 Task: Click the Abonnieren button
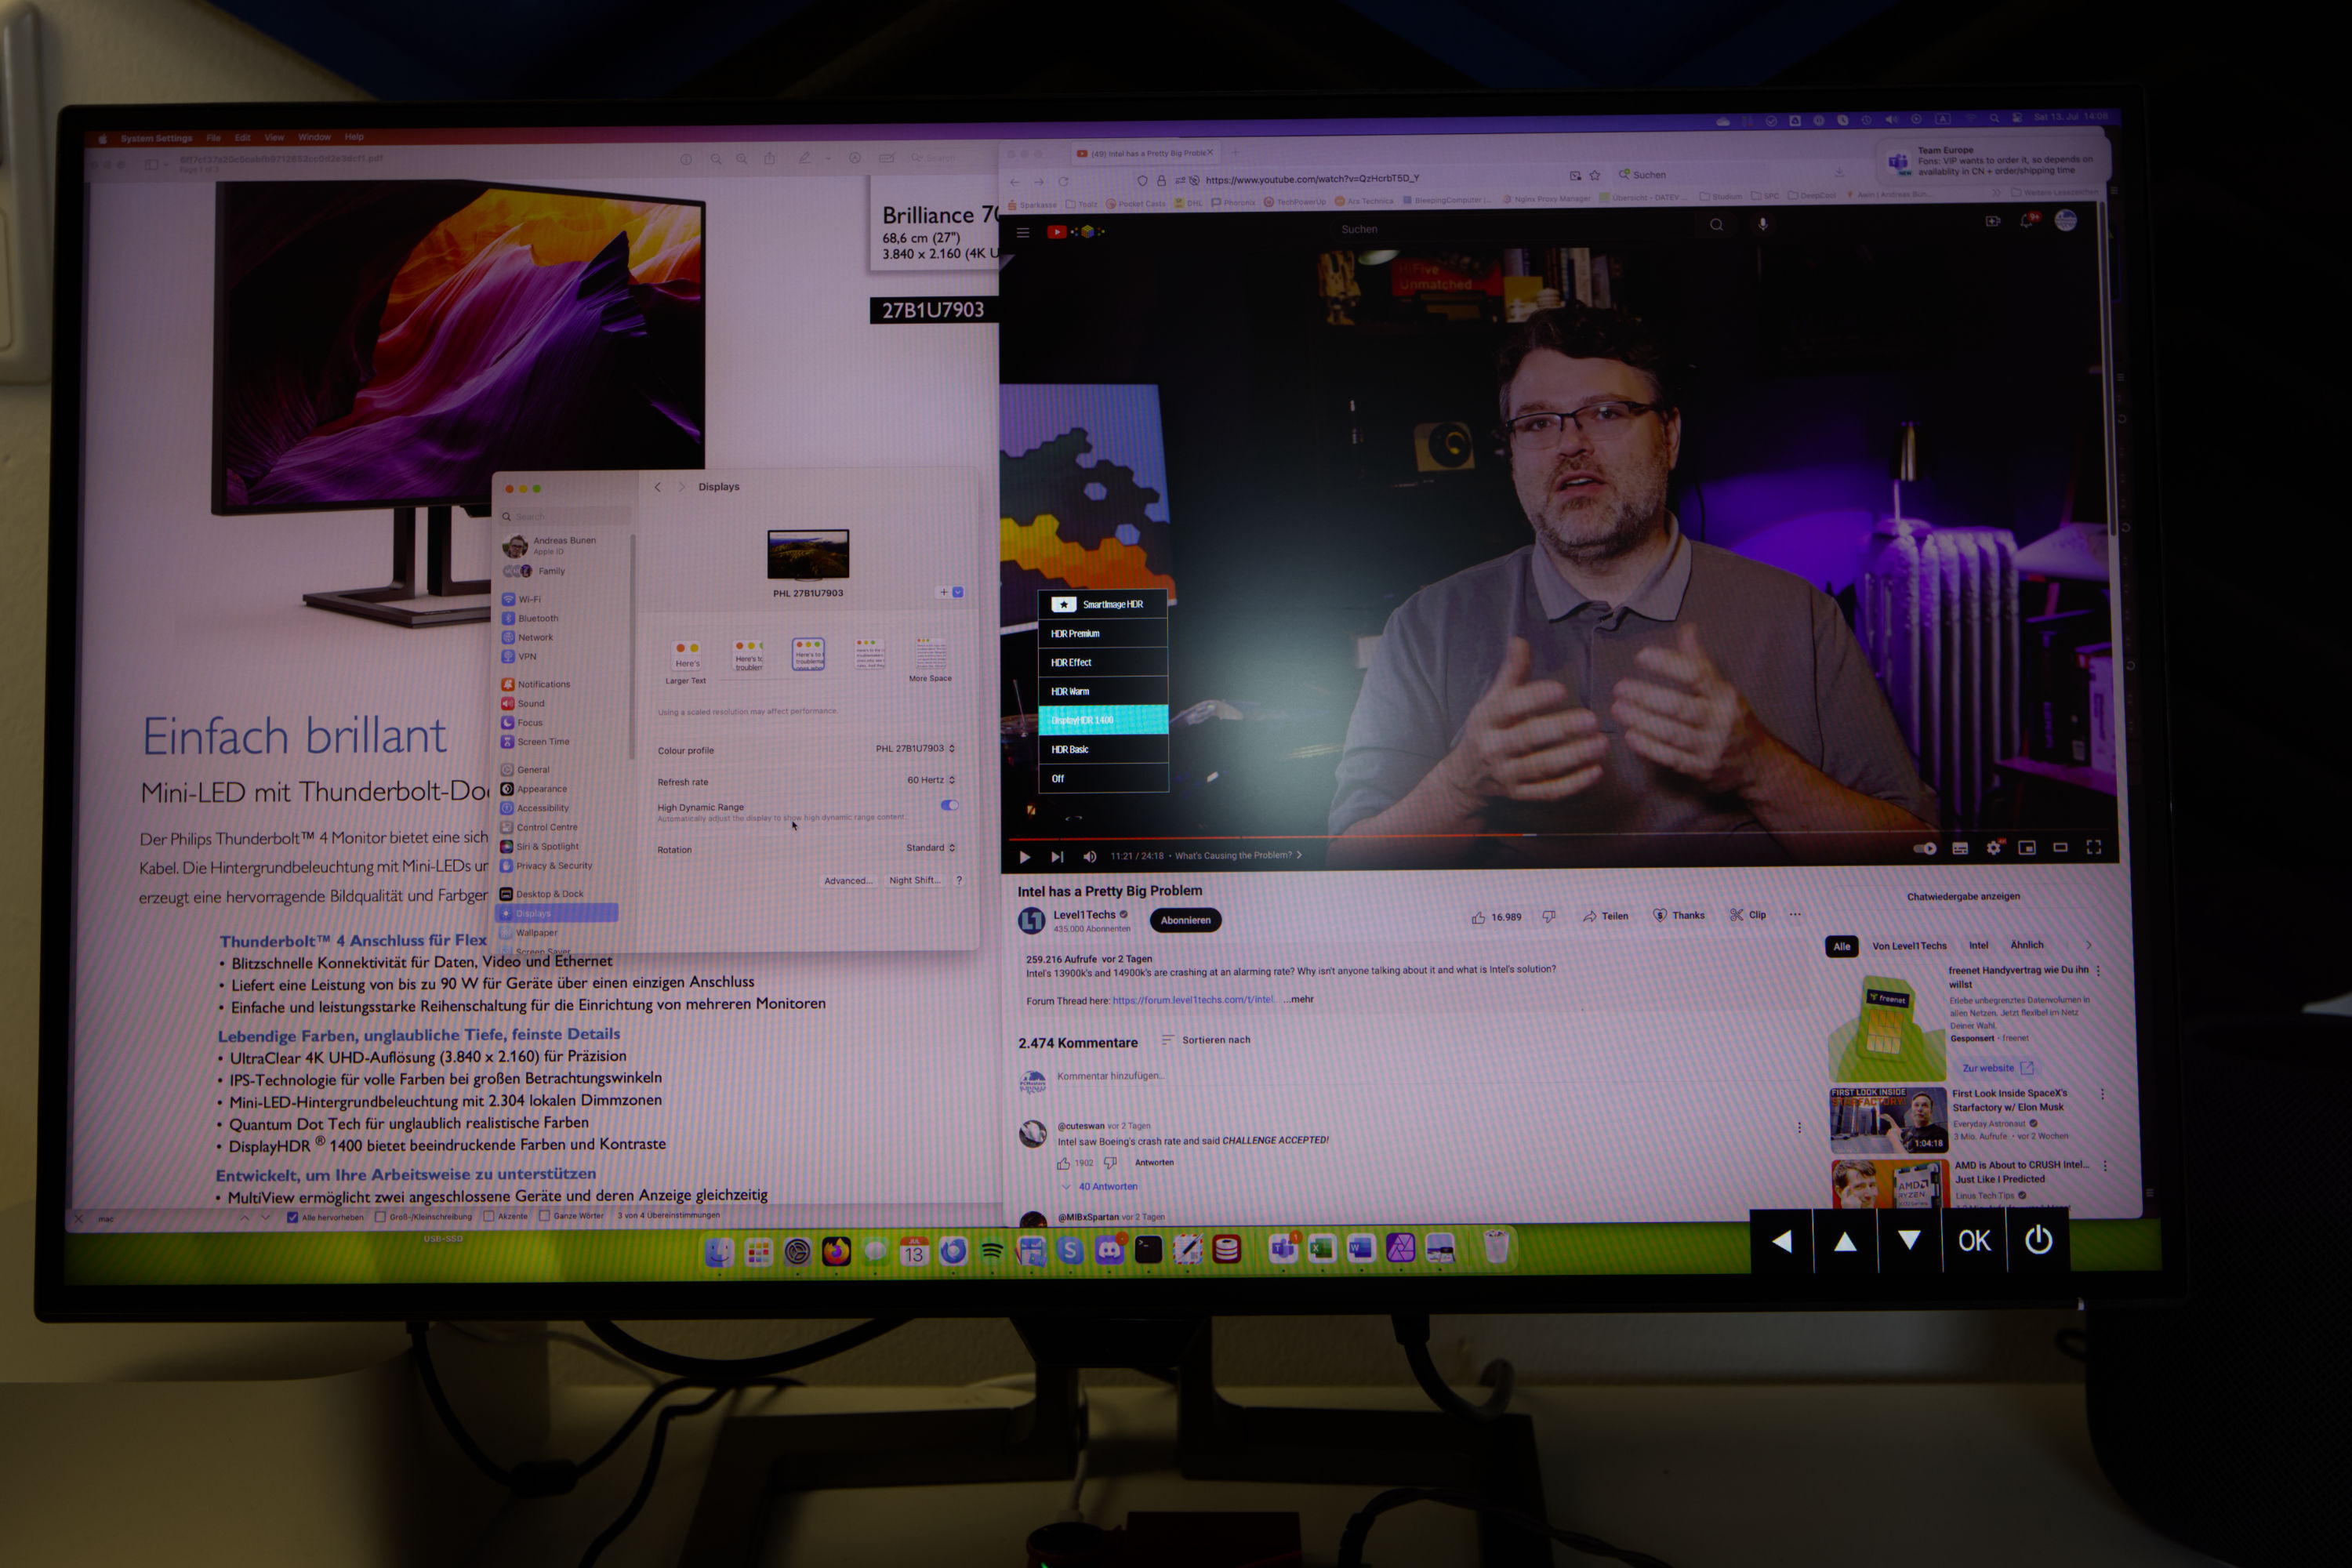[1185, 920]
